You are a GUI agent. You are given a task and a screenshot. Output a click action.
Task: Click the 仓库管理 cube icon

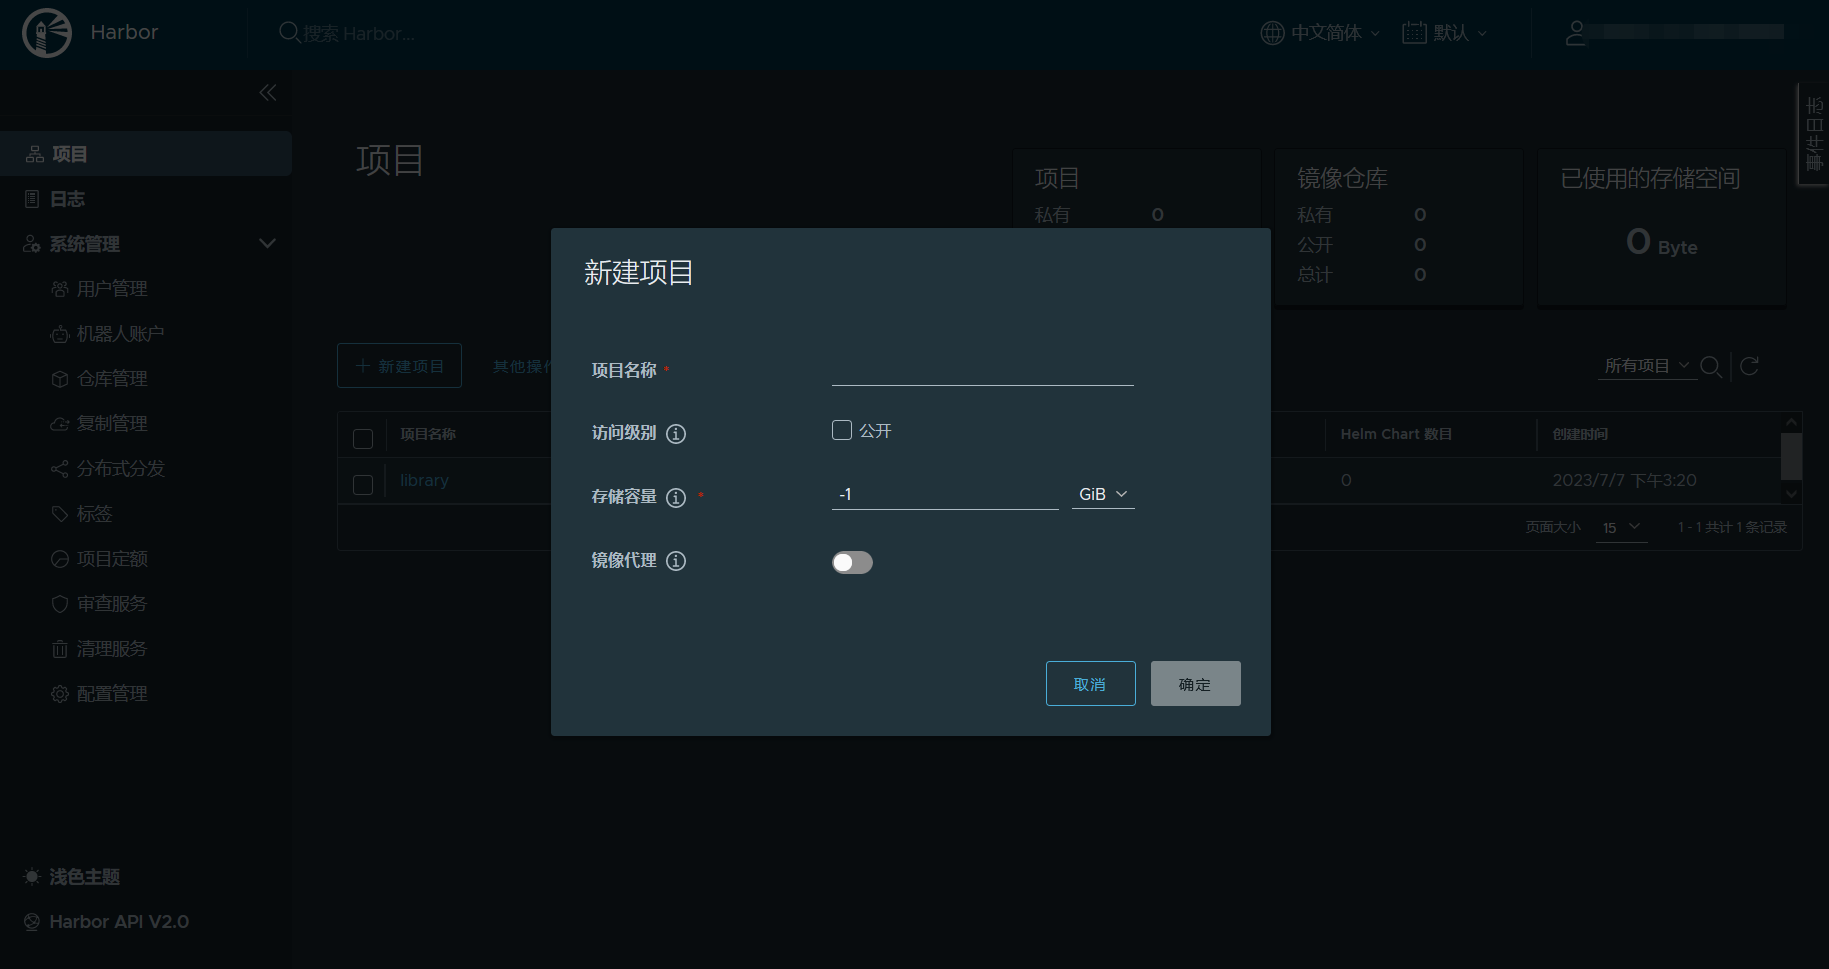click(60, 379)
